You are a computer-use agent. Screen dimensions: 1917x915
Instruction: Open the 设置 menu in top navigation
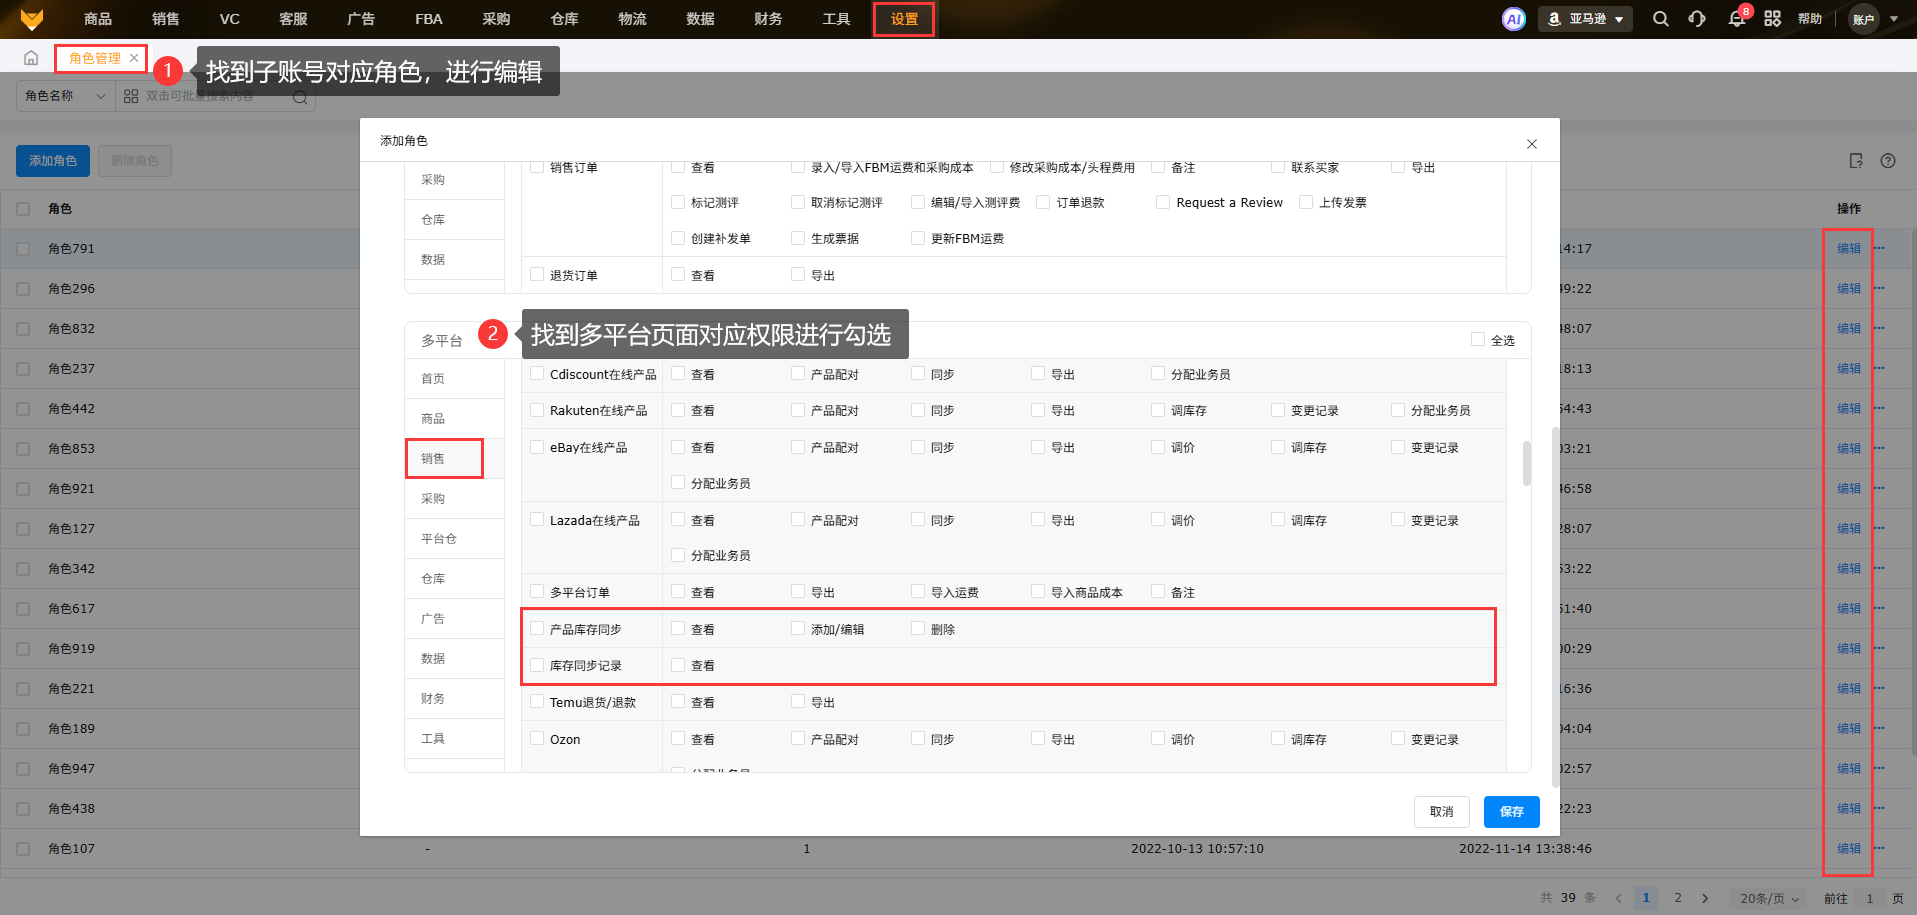point(903,19)
